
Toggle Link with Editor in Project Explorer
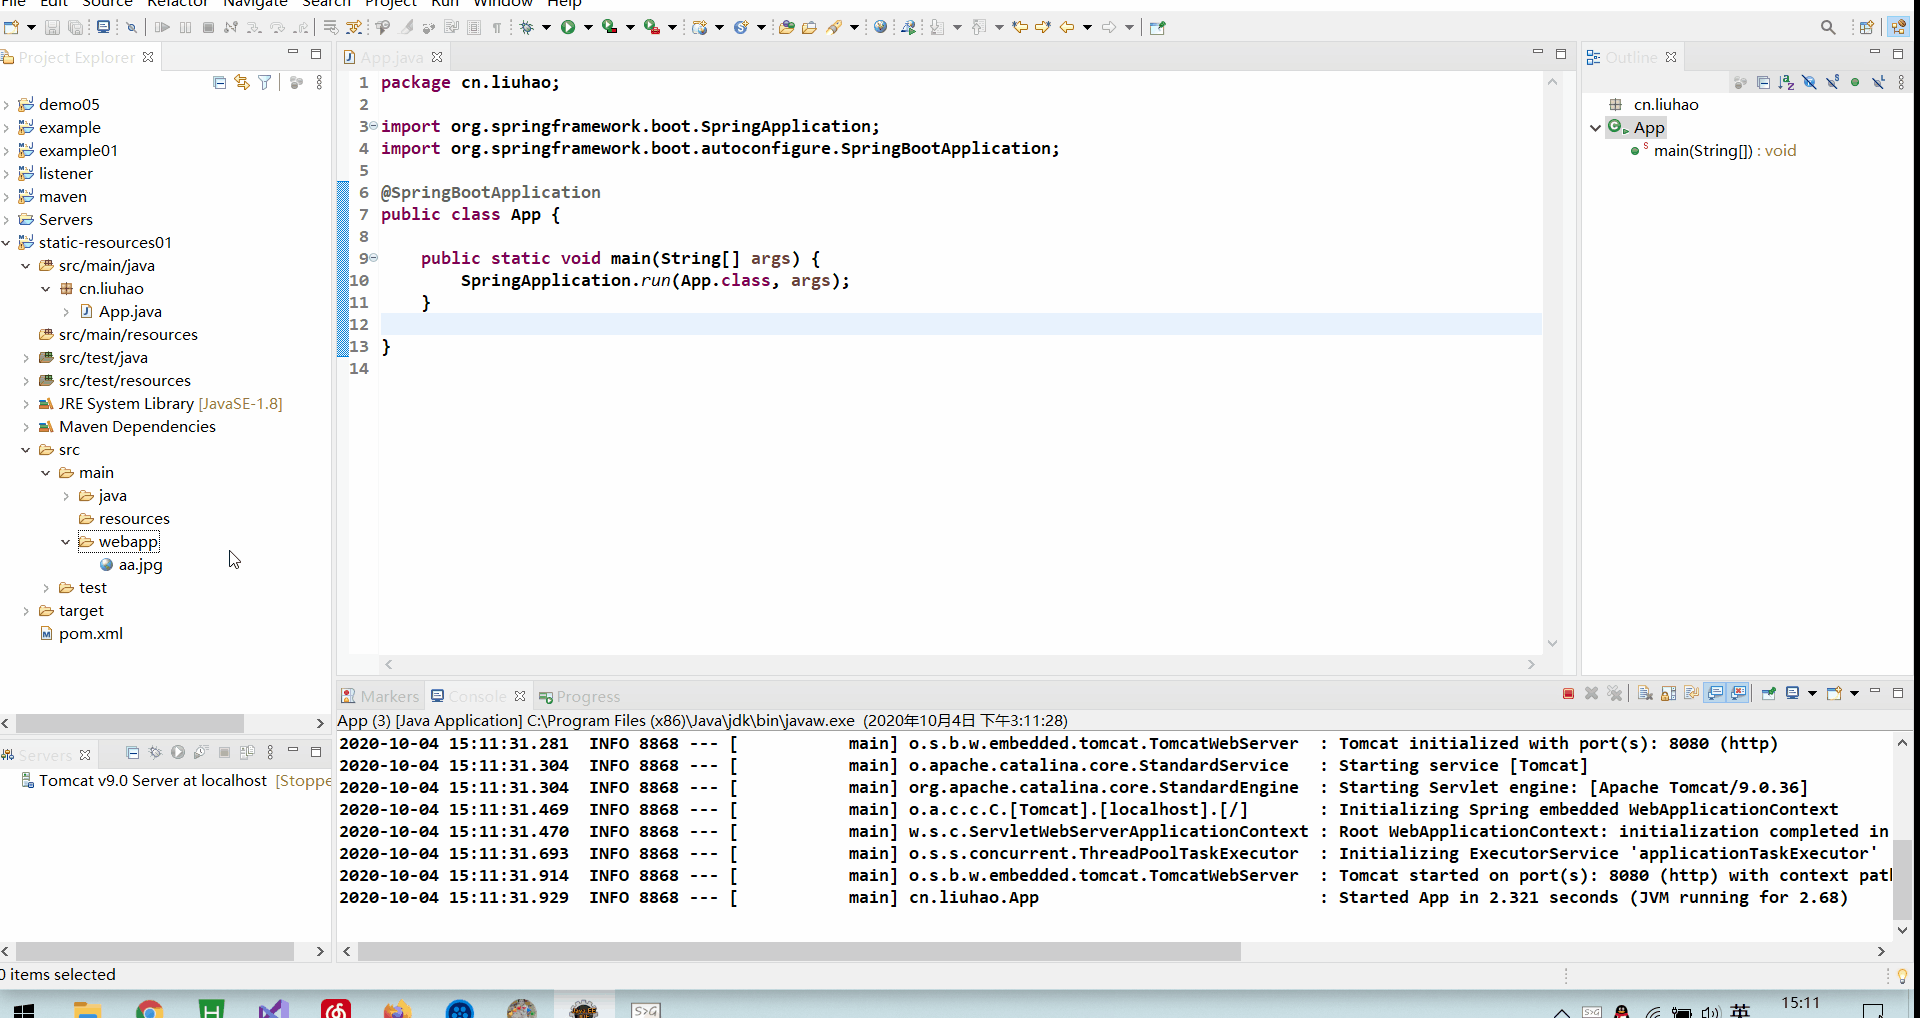(242, 82)
